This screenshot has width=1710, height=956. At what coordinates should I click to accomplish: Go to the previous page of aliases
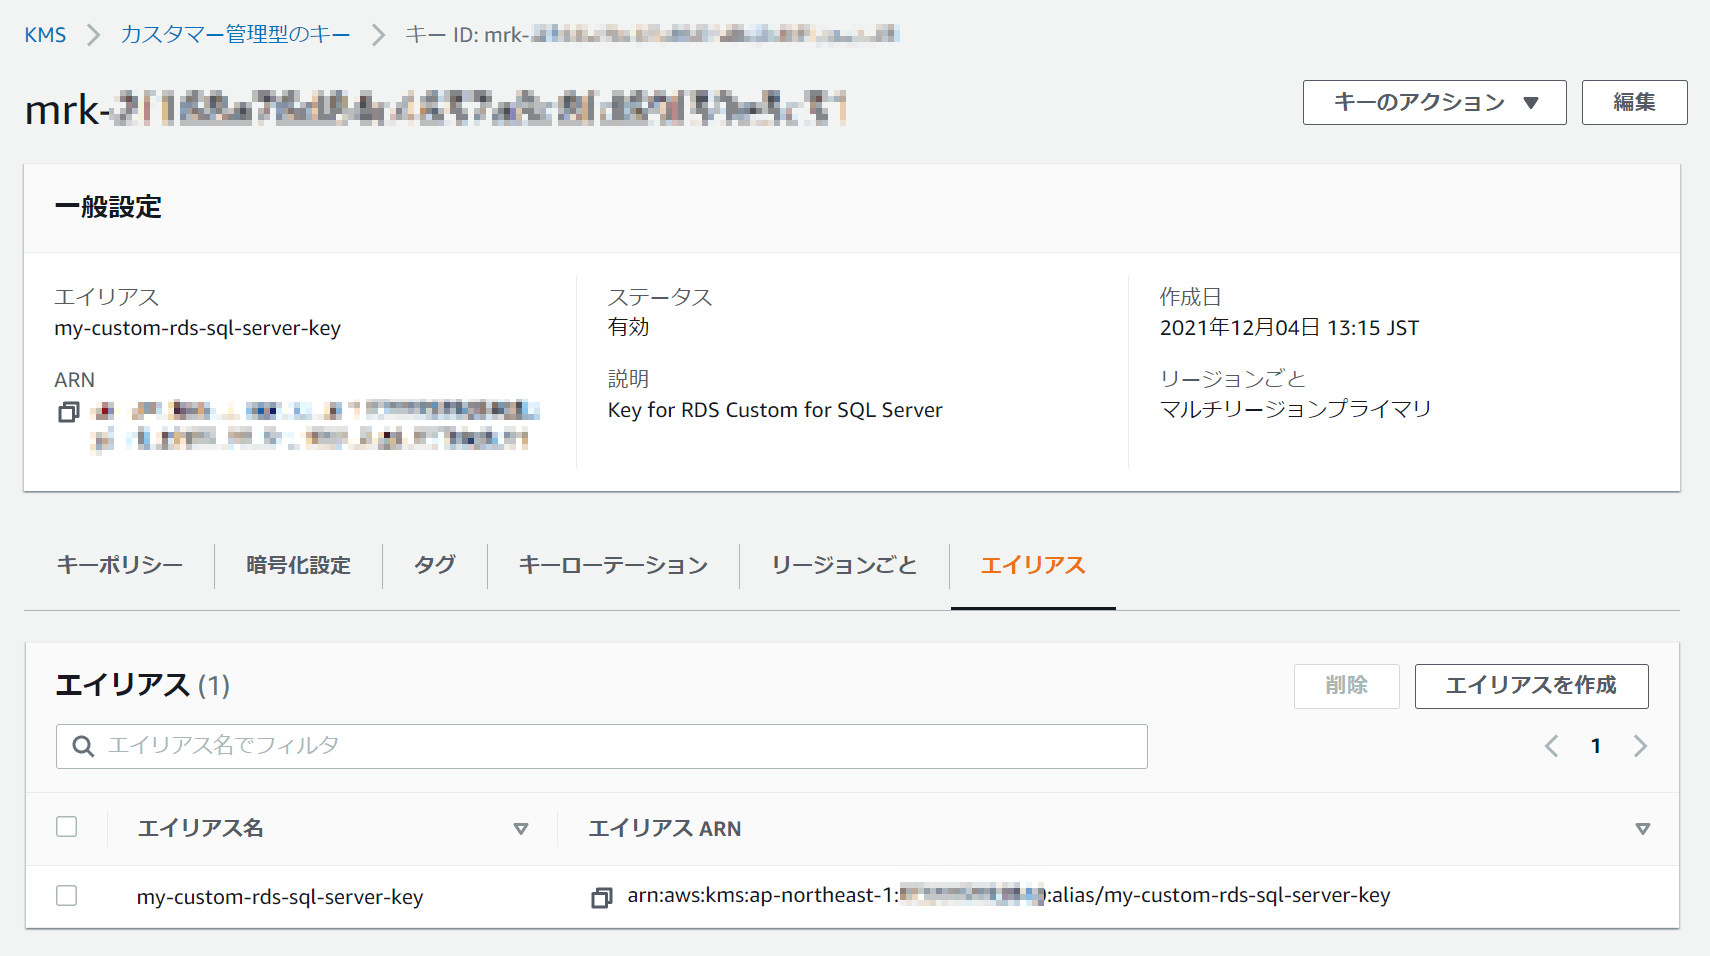pyautogui.click(x=1552, y=745)
